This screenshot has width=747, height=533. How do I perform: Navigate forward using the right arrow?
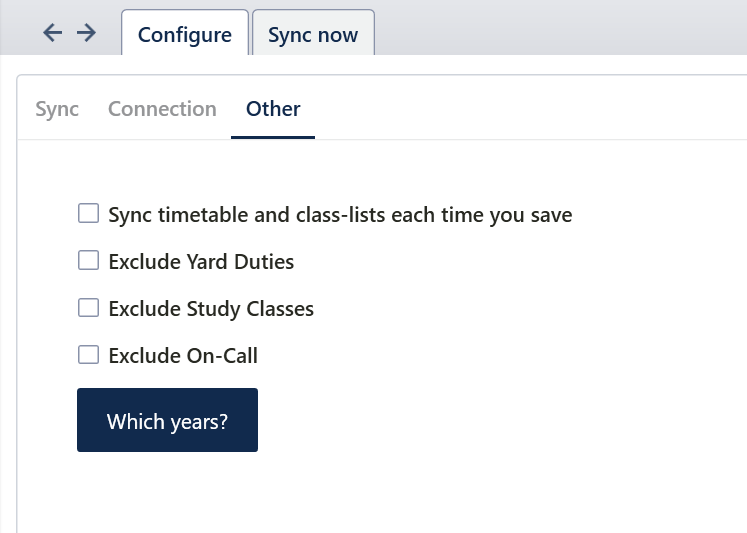click(87, 33)
